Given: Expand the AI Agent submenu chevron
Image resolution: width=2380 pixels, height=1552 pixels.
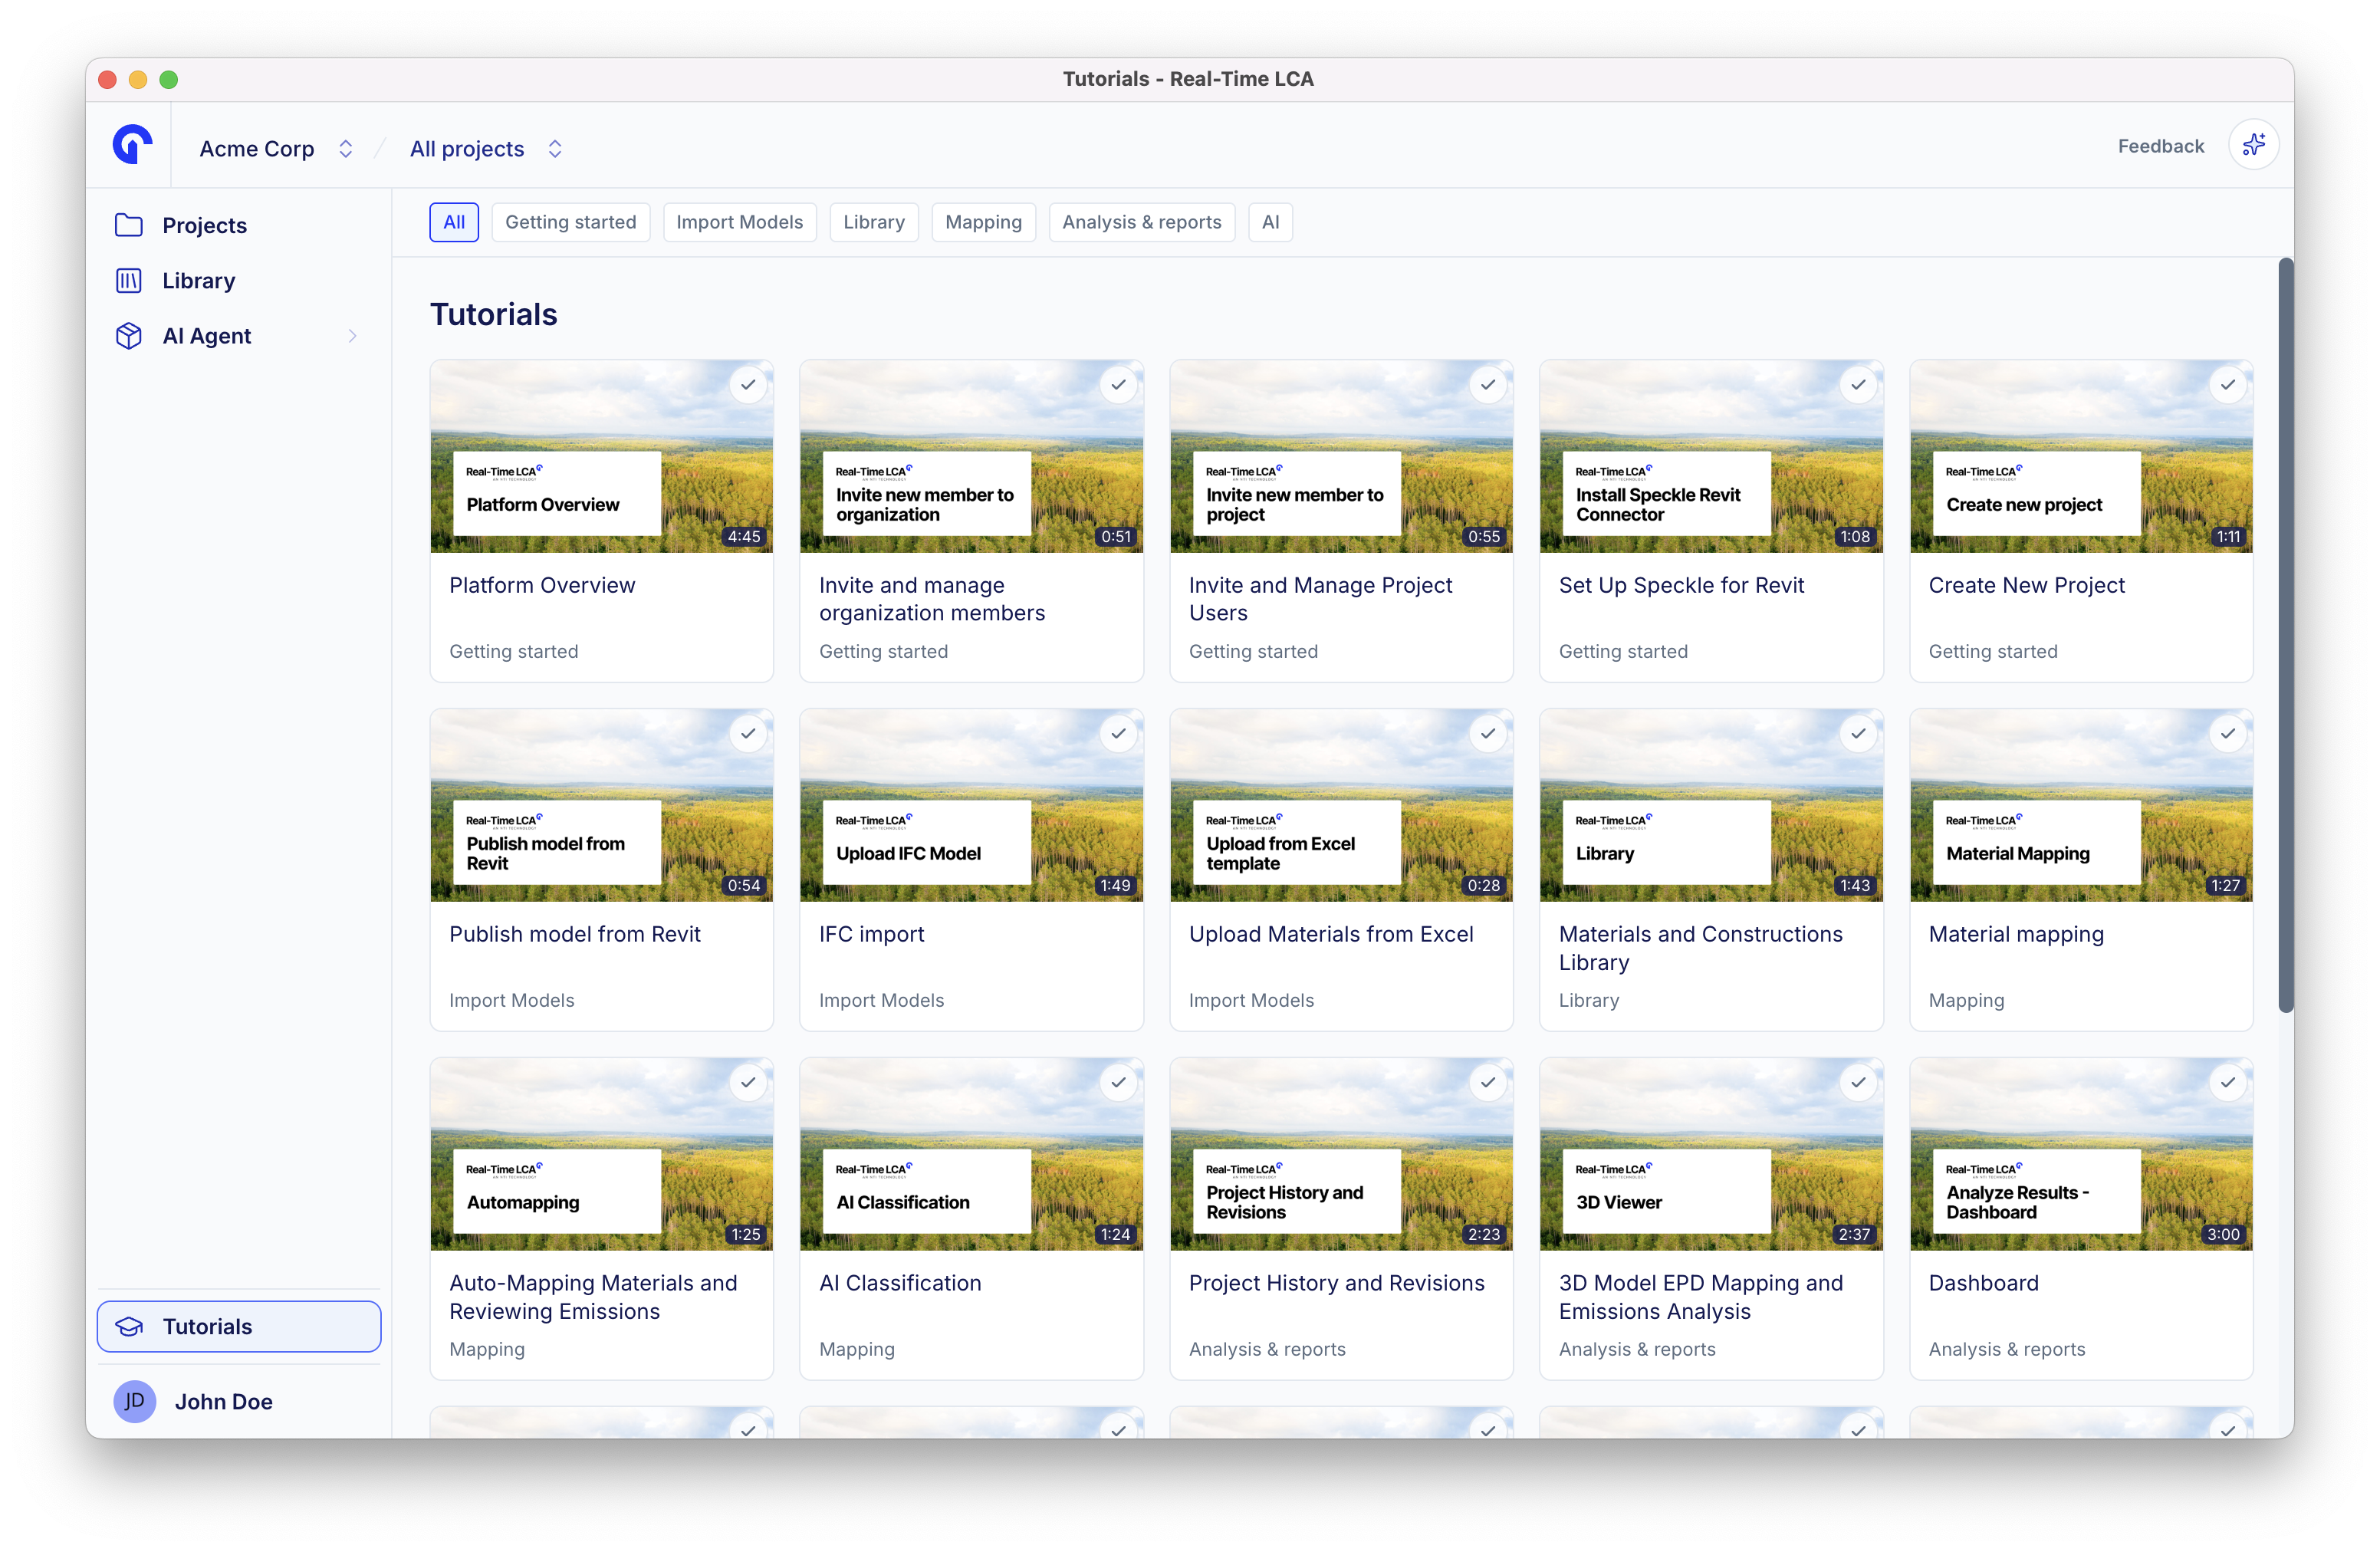Looking at the screenshot, I should 352,336.
